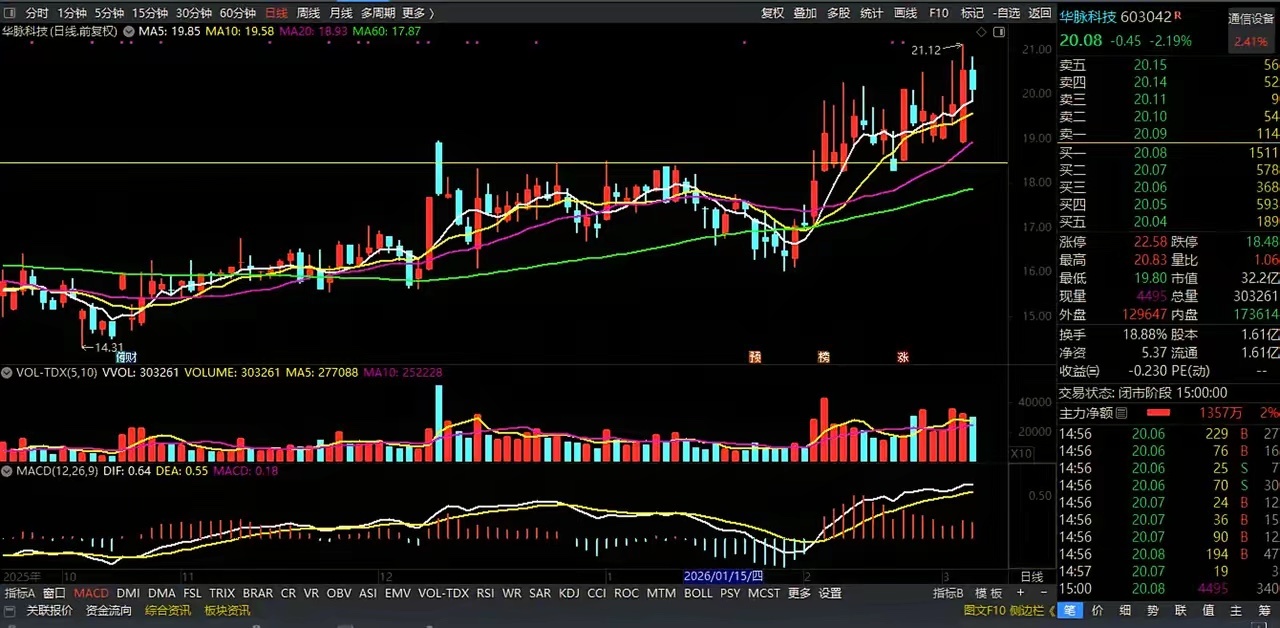Open the 统计 statistics tool
Image resolution: width=1280 pixels, height=628 pixels.
point(871,13)
